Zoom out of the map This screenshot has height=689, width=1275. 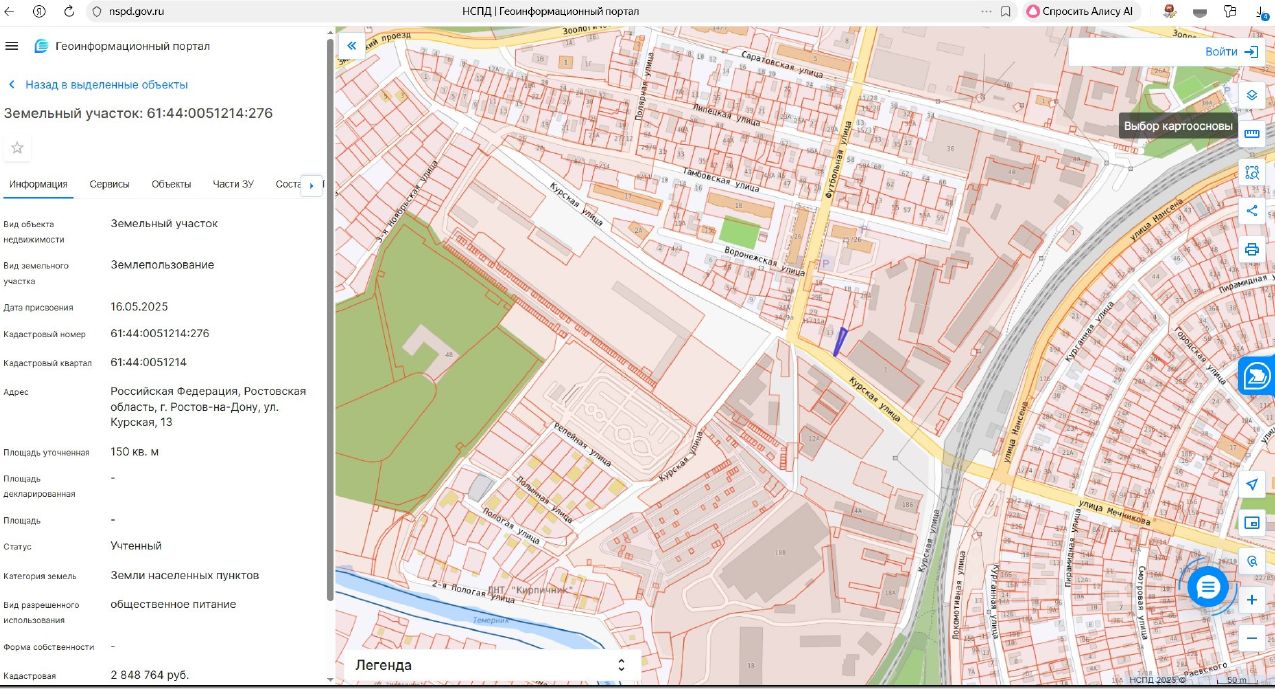pos(1251,638)
